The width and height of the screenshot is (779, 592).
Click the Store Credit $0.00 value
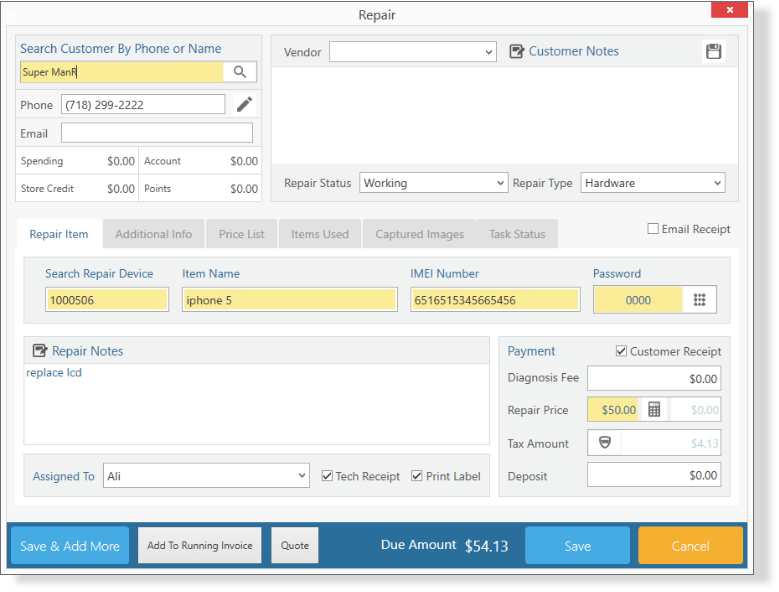pos(121,189)
